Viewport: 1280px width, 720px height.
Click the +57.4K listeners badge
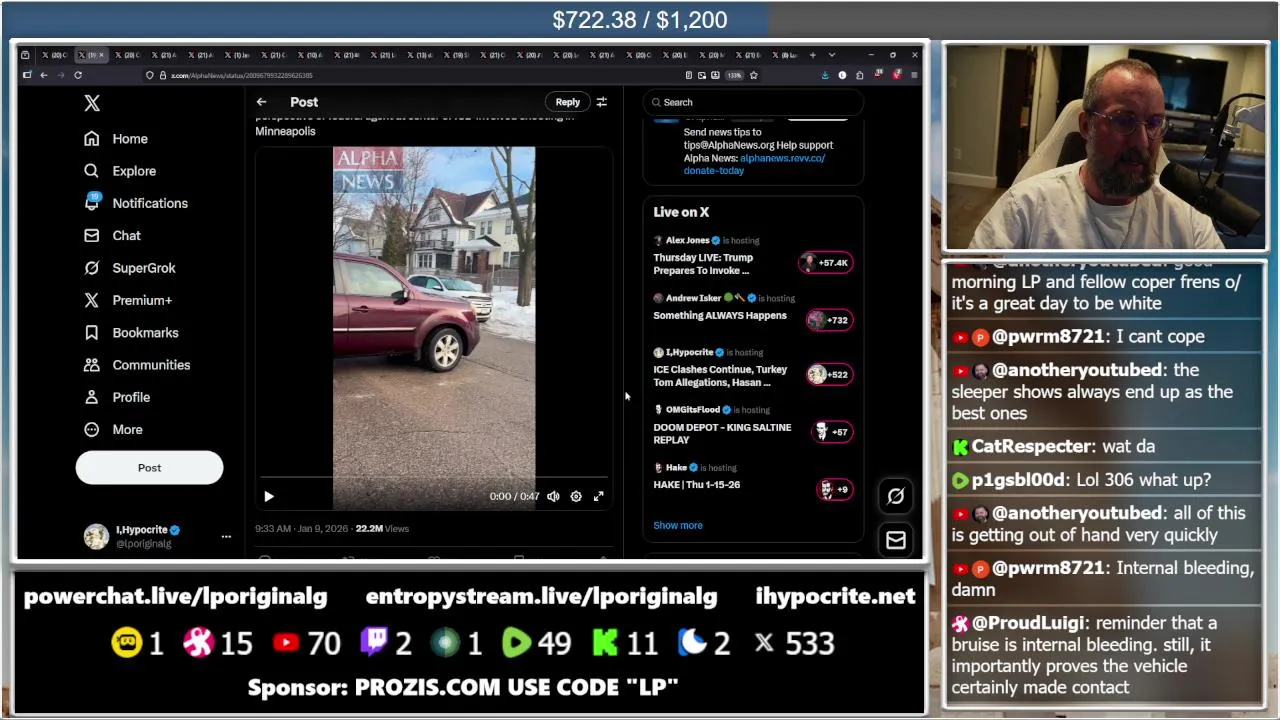[x=825, y=263]
